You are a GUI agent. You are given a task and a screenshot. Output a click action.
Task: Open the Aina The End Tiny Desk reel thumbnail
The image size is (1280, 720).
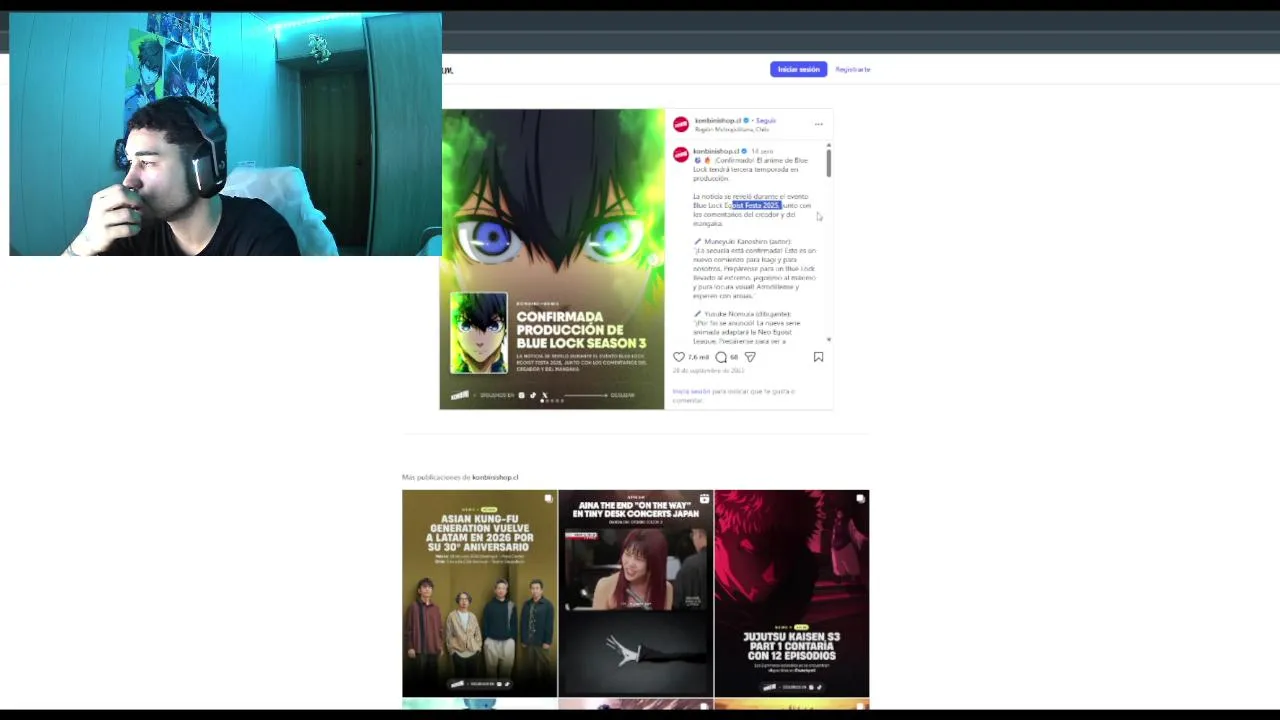[x=636, y=593]
